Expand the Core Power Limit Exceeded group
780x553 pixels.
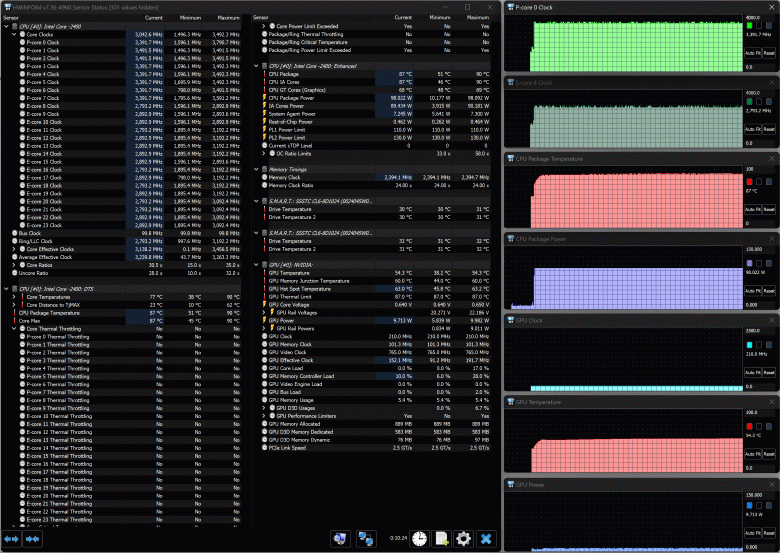point(264,26)
